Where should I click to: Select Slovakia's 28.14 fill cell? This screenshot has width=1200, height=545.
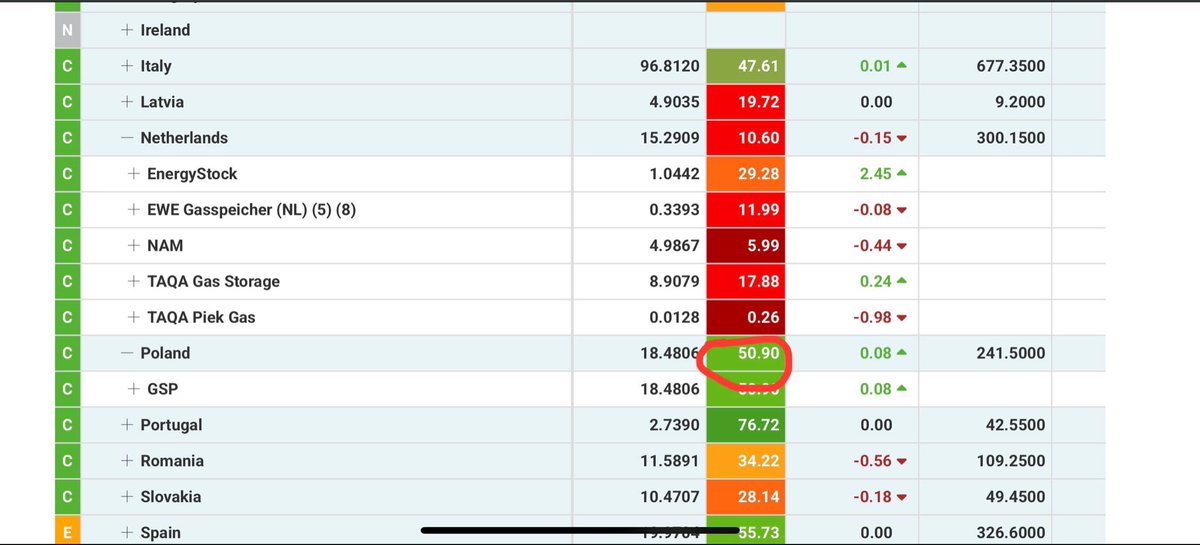click(746, 497)
